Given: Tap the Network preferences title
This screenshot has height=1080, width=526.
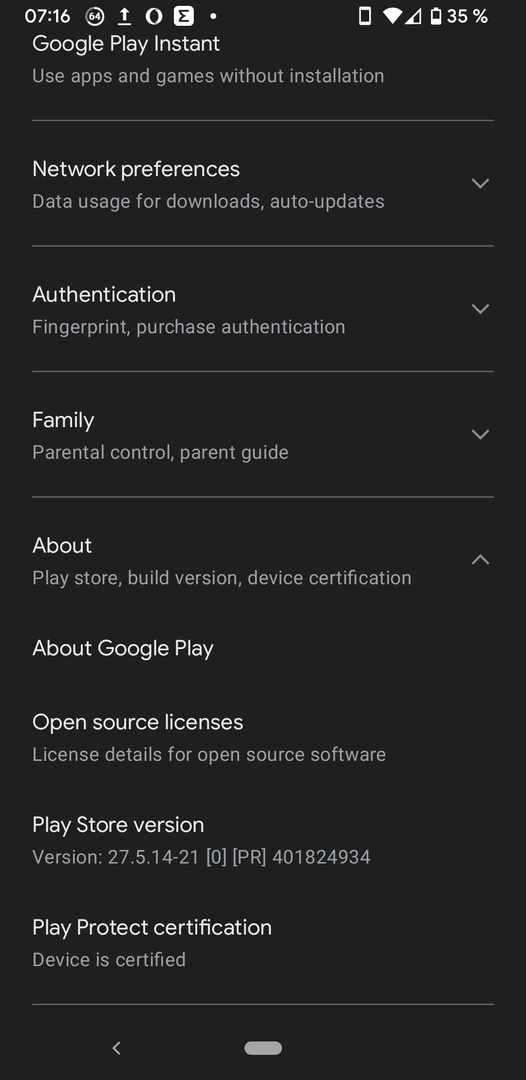Looking at the screenshot, I should [x=136, y=169].
